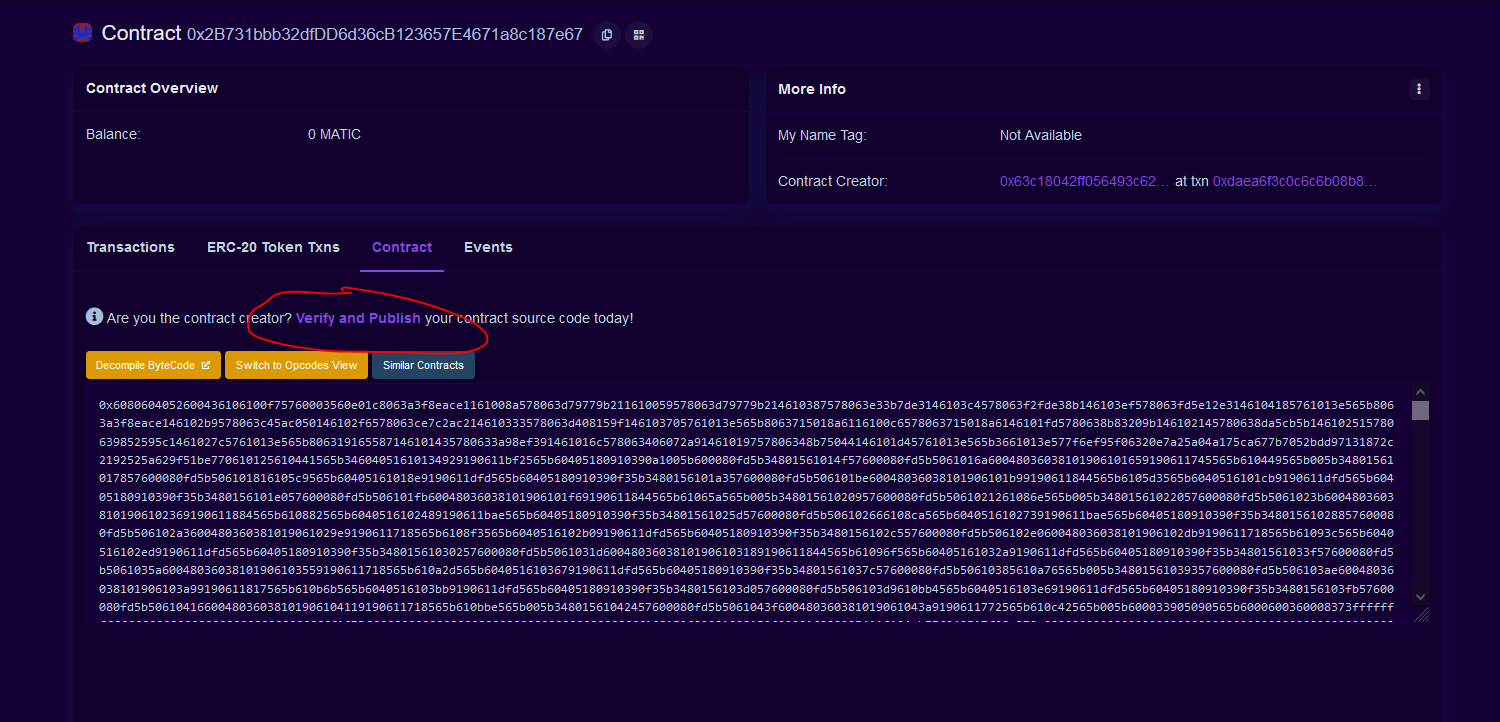The image size is (1500, 722).
Task: Click the bytecode scrollbar thumb
Action: (1420, 411)
